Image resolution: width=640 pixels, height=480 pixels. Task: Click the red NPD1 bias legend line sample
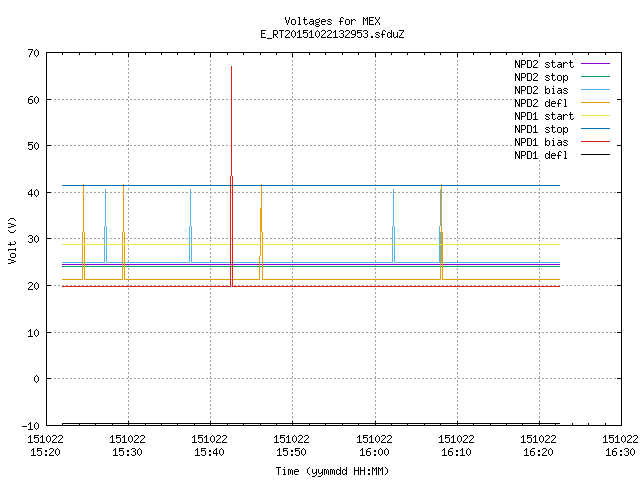(x=595, y=142)
